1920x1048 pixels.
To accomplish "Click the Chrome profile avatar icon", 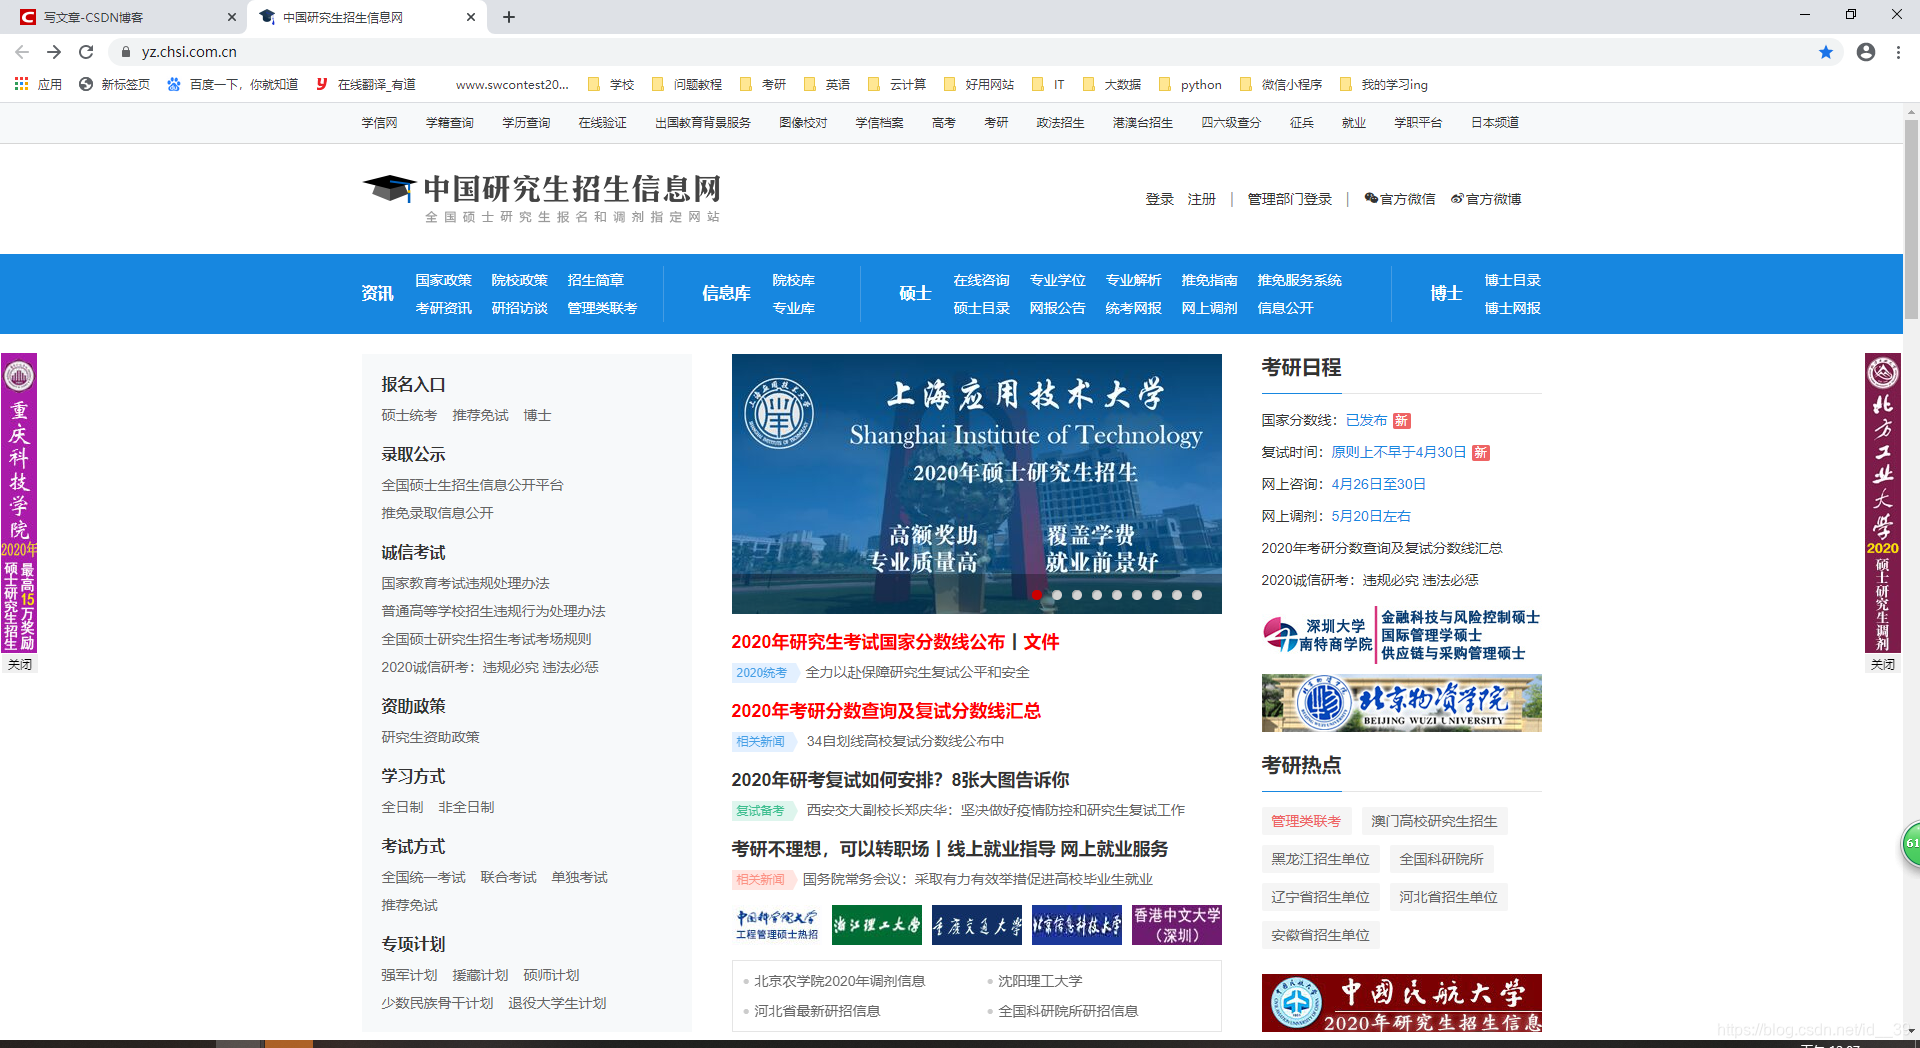I will (x=1866, y=52).
